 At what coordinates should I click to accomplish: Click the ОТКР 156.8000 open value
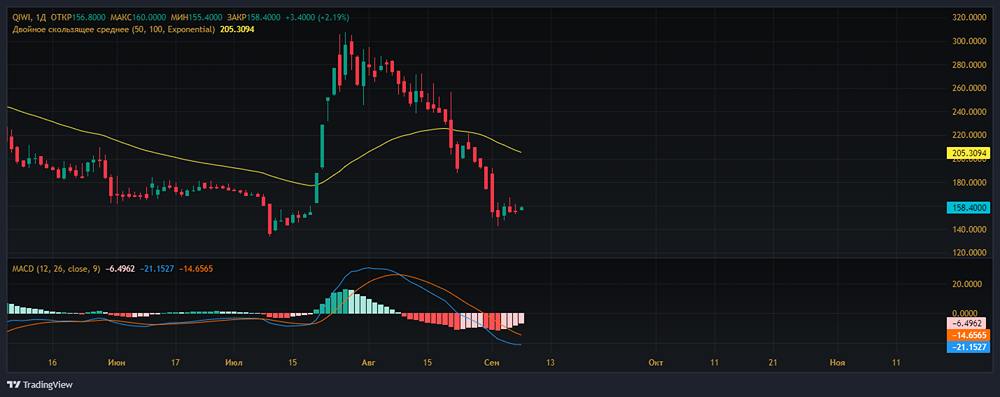(x=77, y=17)
